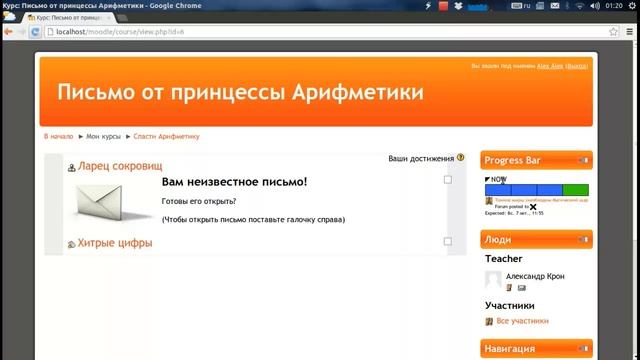
Task: Click the first blue progress segment
Action: point(498,190)
